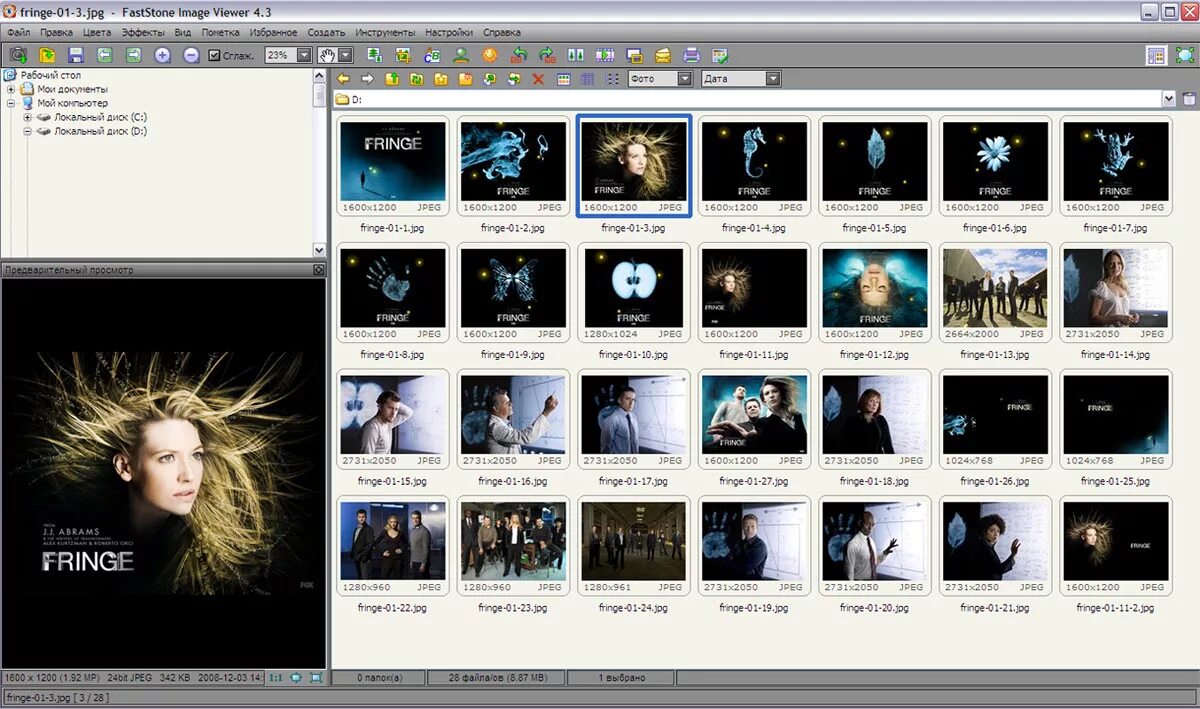Select the hand pan cursor tool
This screenshot has width=1200, height=709.
[x=327, y=55]
